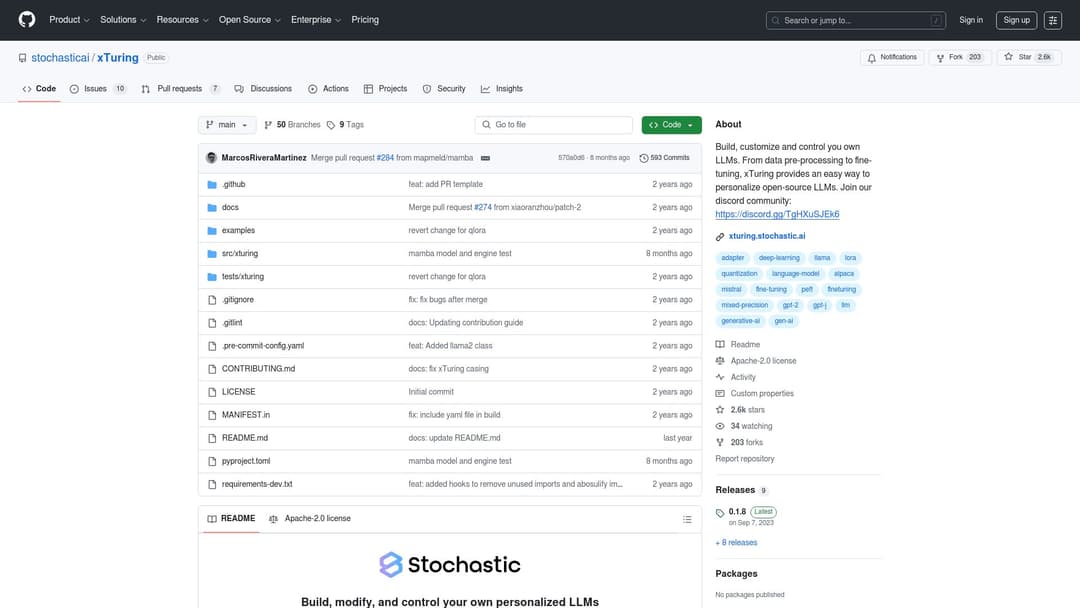1080x608 pixels.
Task: Open Custom properties in About
Action: (x=762, y=394)
